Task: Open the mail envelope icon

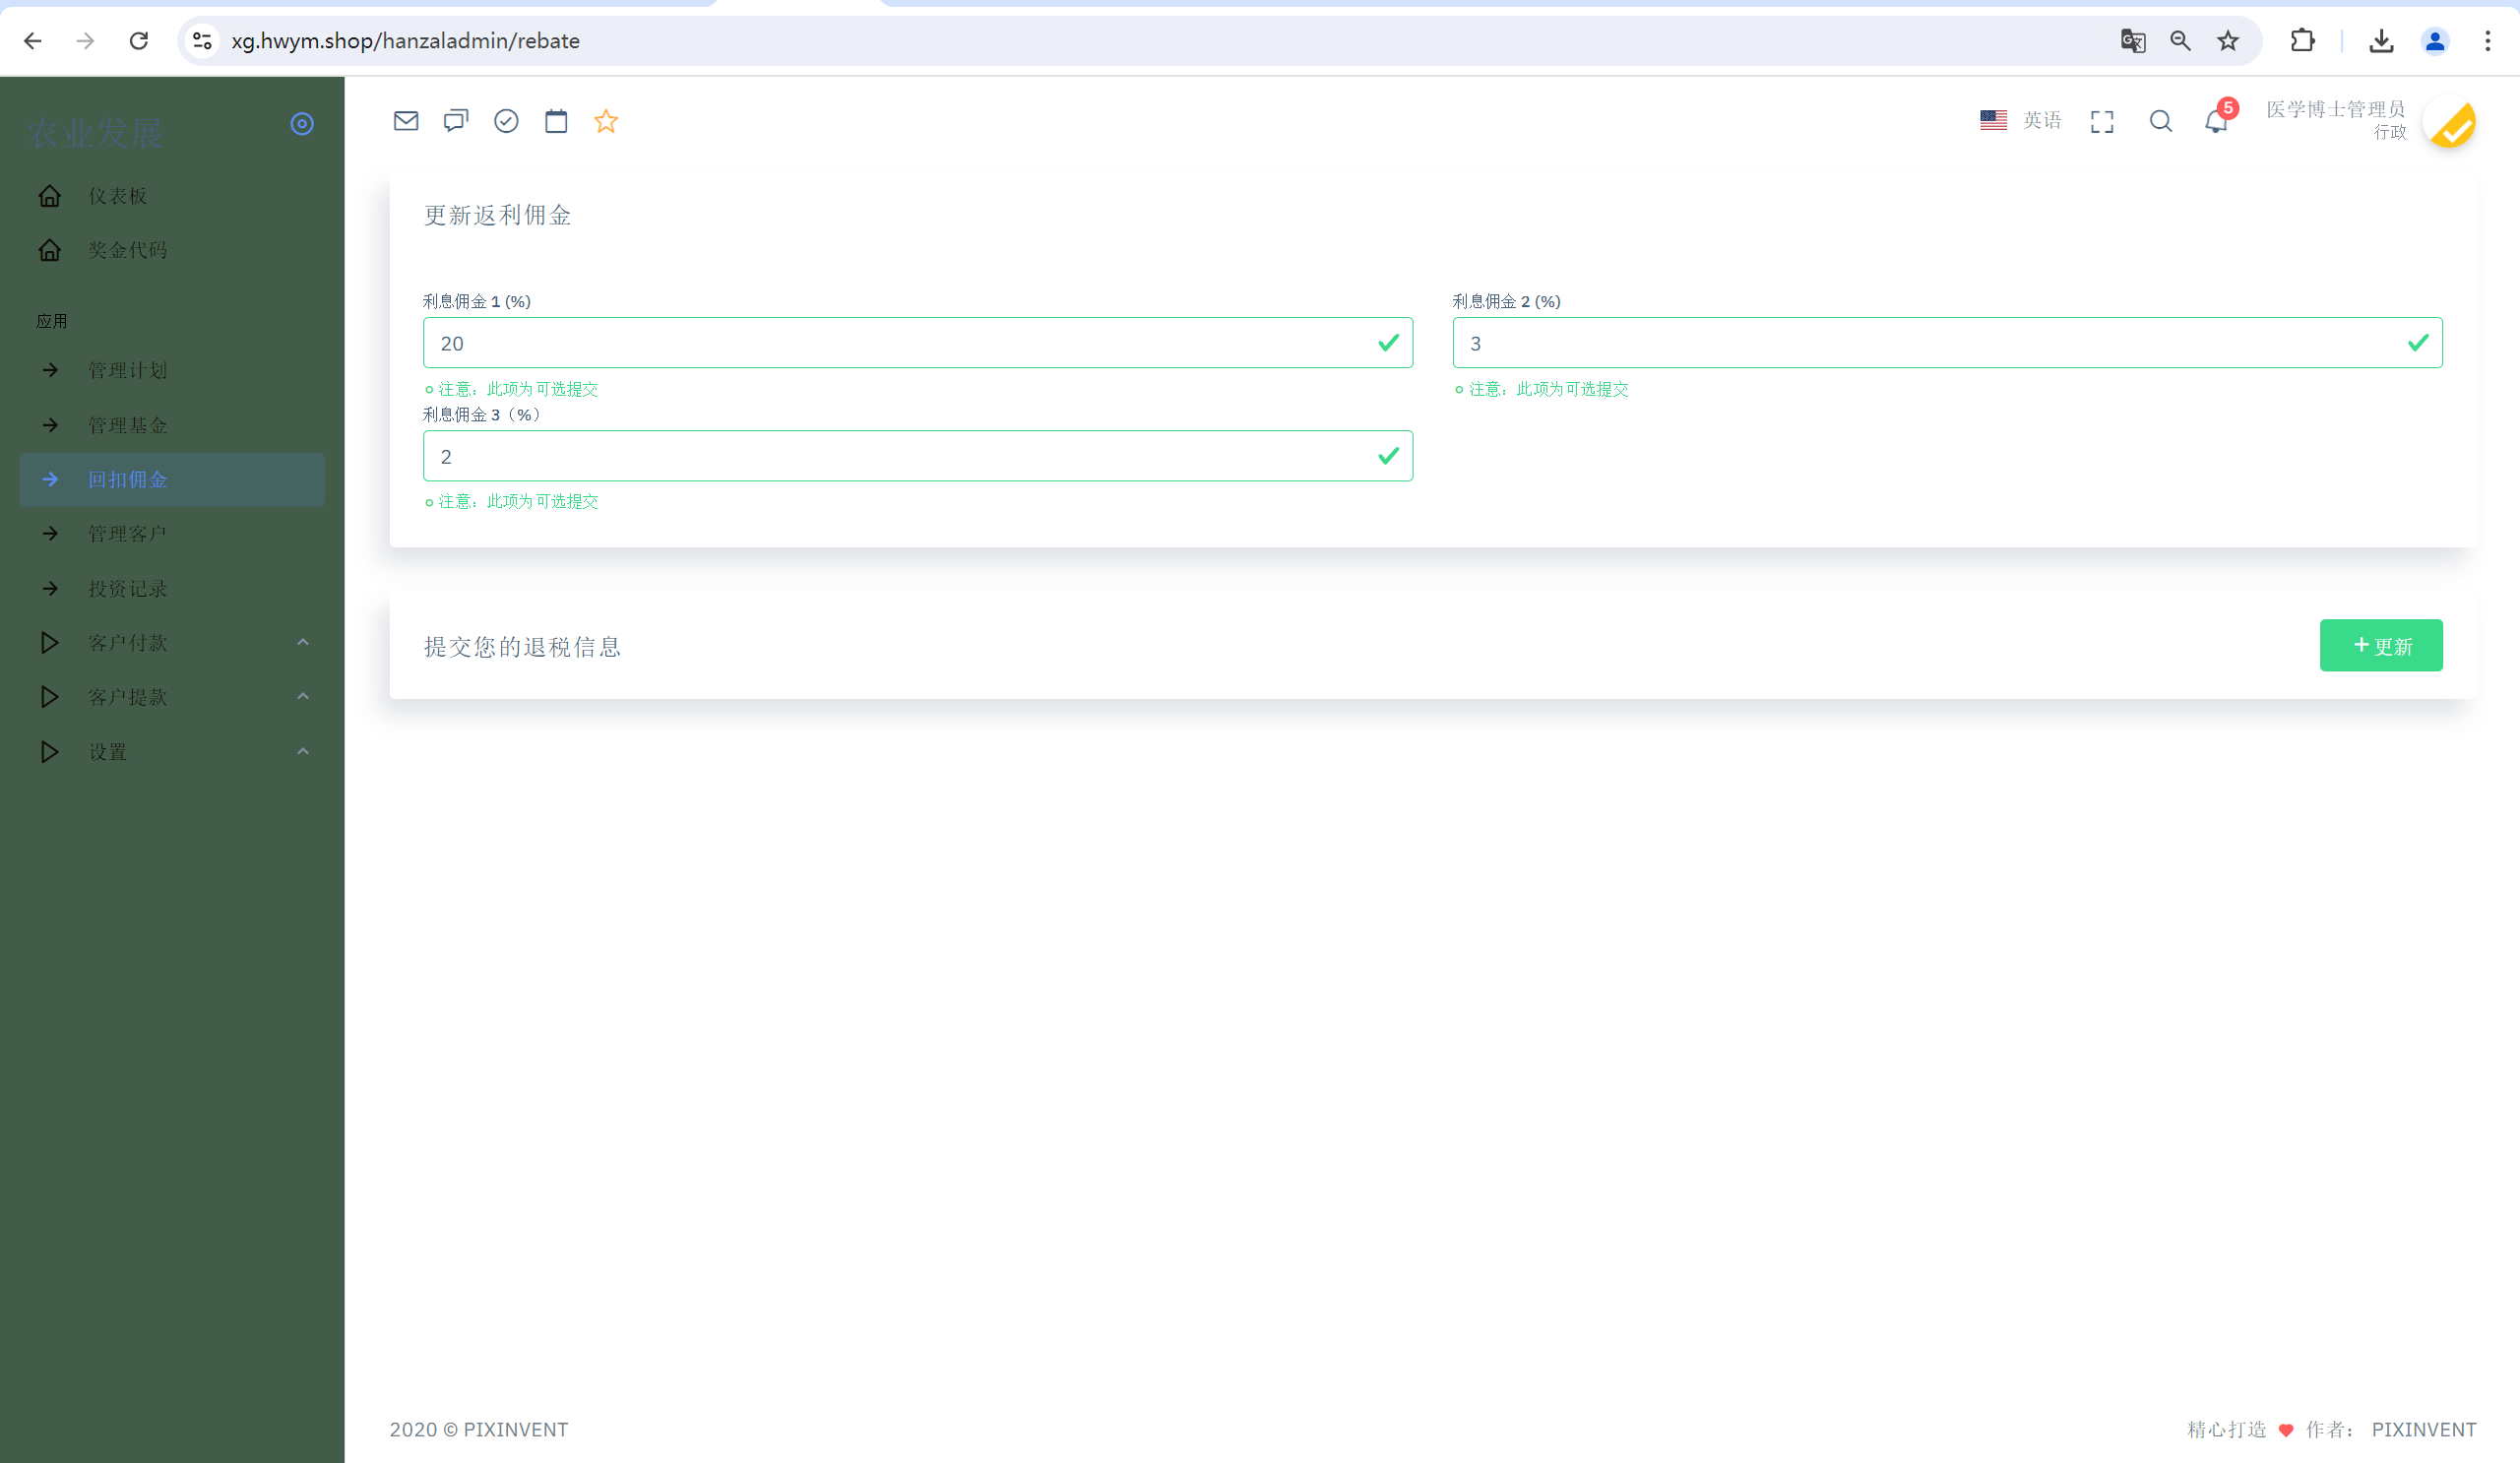Action: [406, 121]
